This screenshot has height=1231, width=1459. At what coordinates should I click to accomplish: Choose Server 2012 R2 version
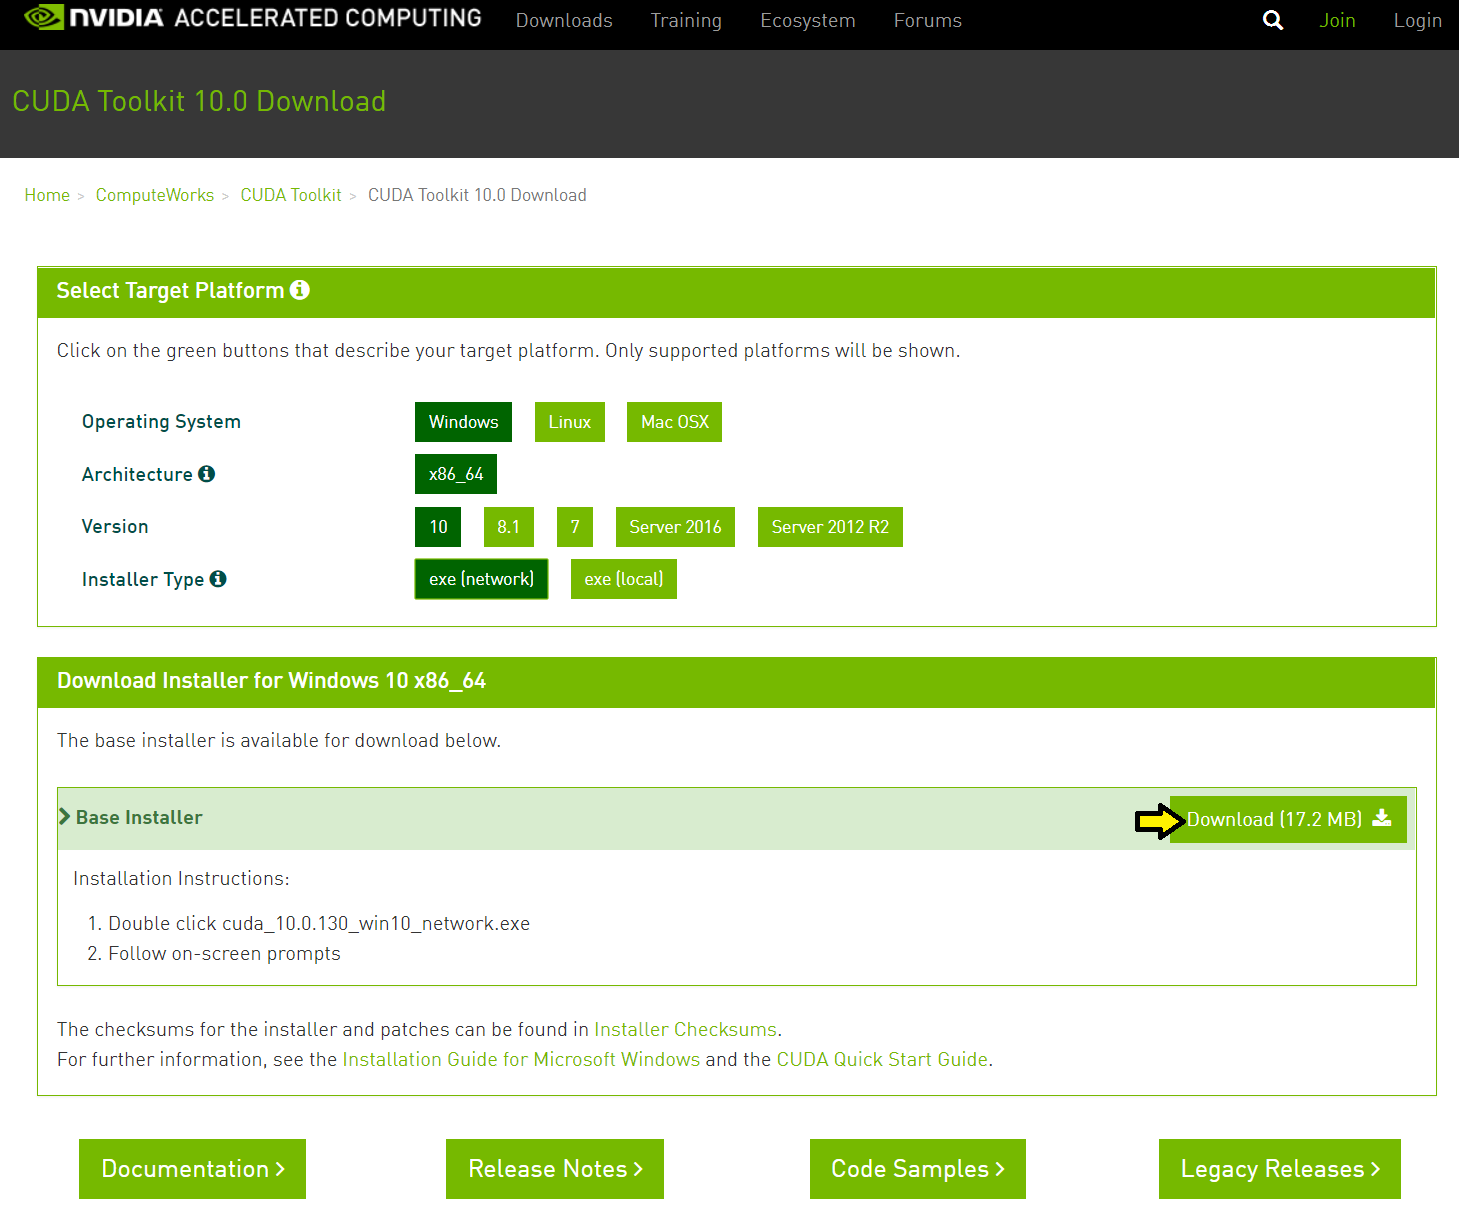pyautogui.click(x=830, y=527)
